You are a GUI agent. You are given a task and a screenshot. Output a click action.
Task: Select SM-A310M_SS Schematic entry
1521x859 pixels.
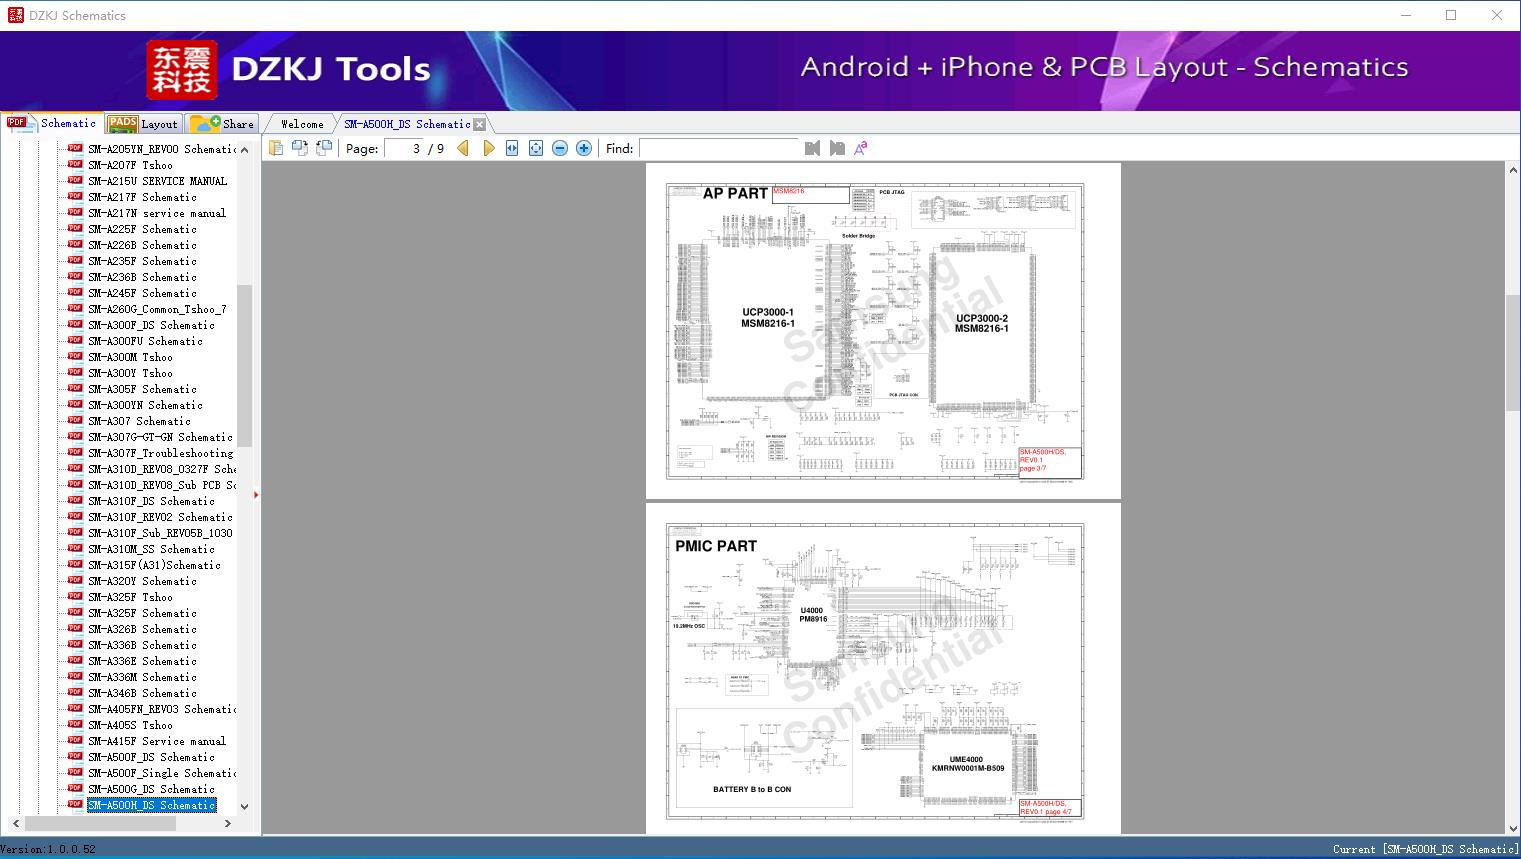pos(151,549)
